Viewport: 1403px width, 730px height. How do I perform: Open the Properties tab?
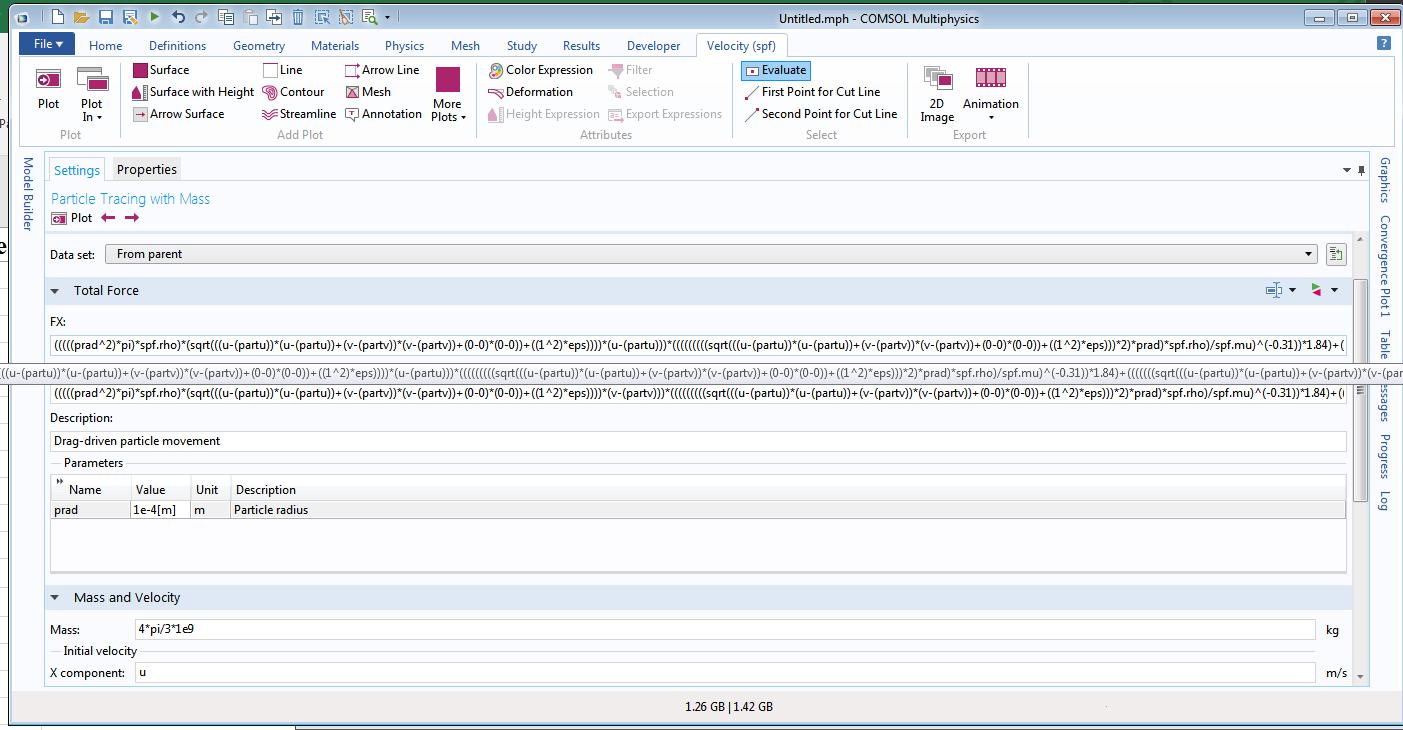pyautogui.click(x=146, y=169)
